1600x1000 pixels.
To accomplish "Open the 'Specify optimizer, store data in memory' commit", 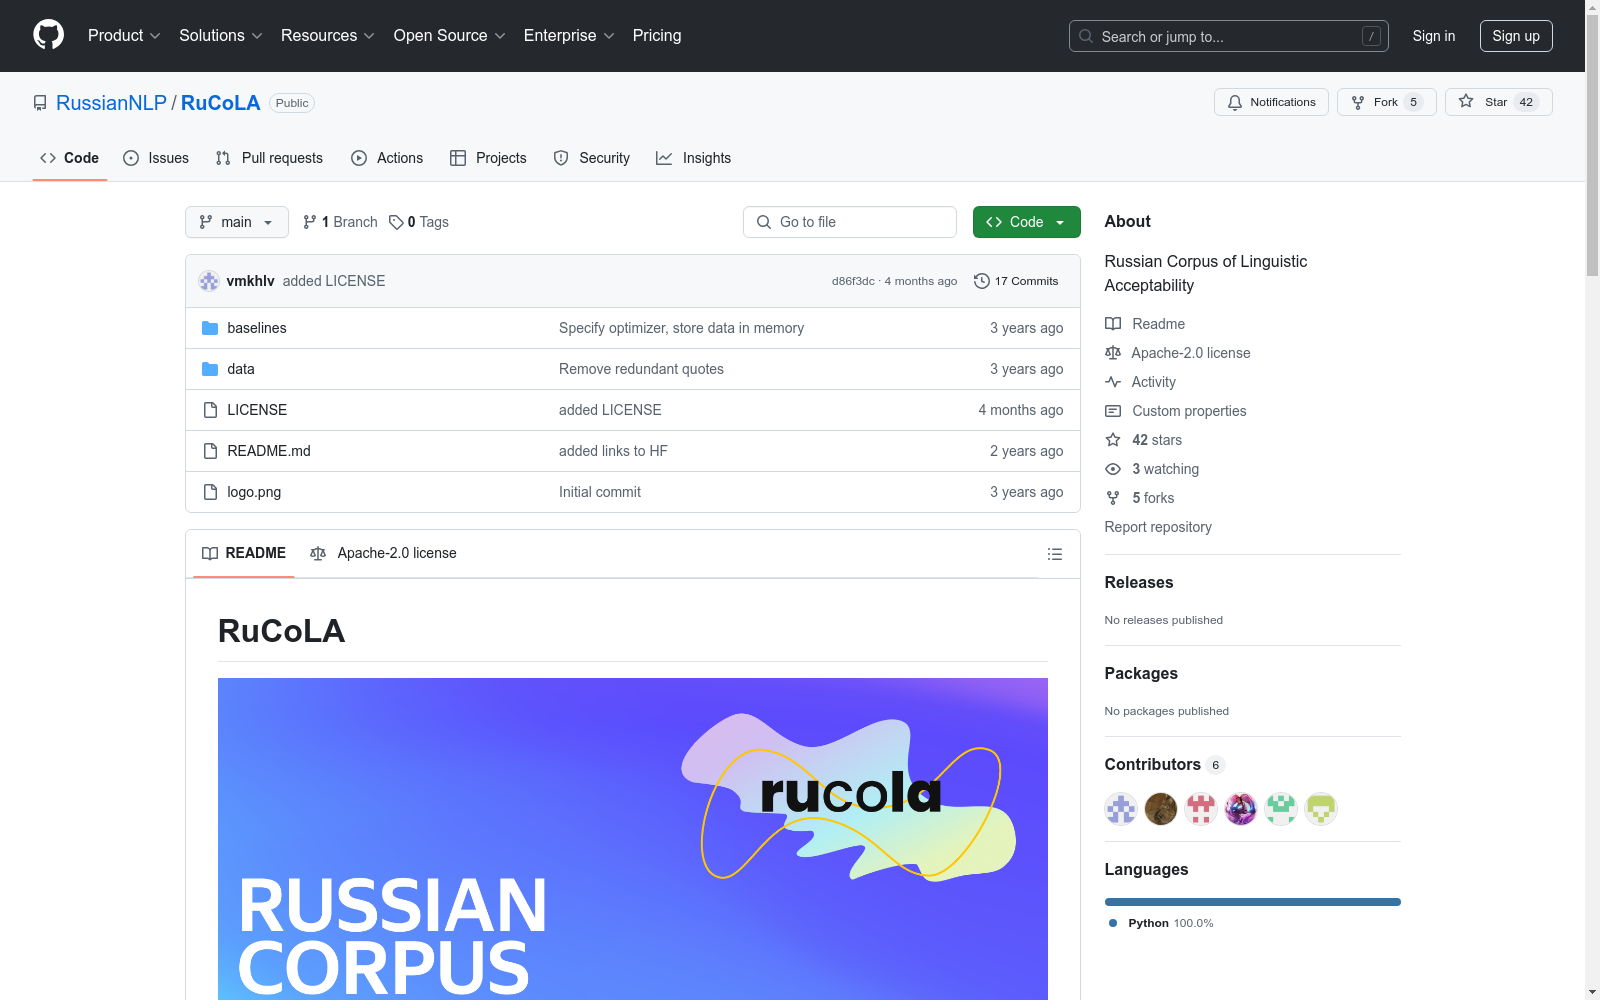I will pos(681,328).
